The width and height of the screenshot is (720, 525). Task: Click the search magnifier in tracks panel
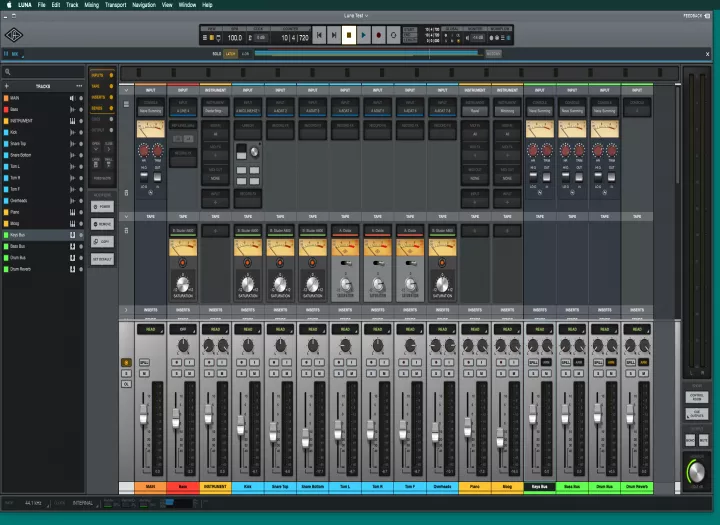8,72
